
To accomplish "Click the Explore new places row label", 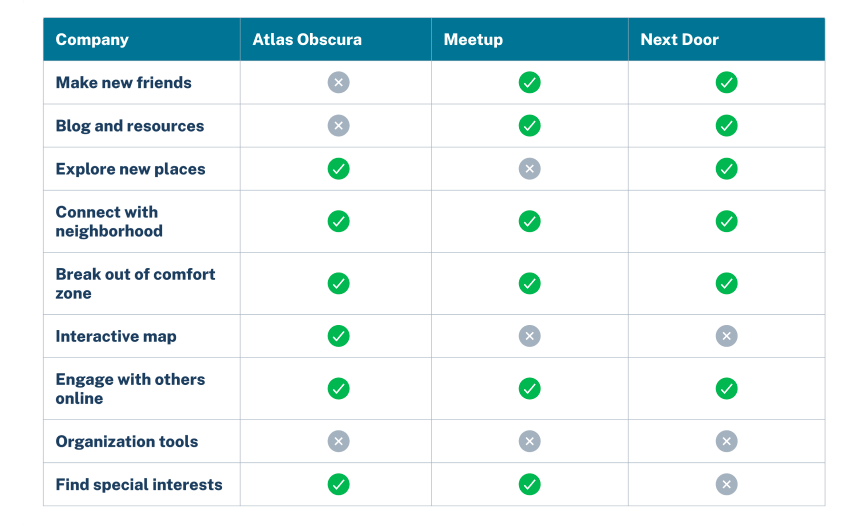I will 130,169.
